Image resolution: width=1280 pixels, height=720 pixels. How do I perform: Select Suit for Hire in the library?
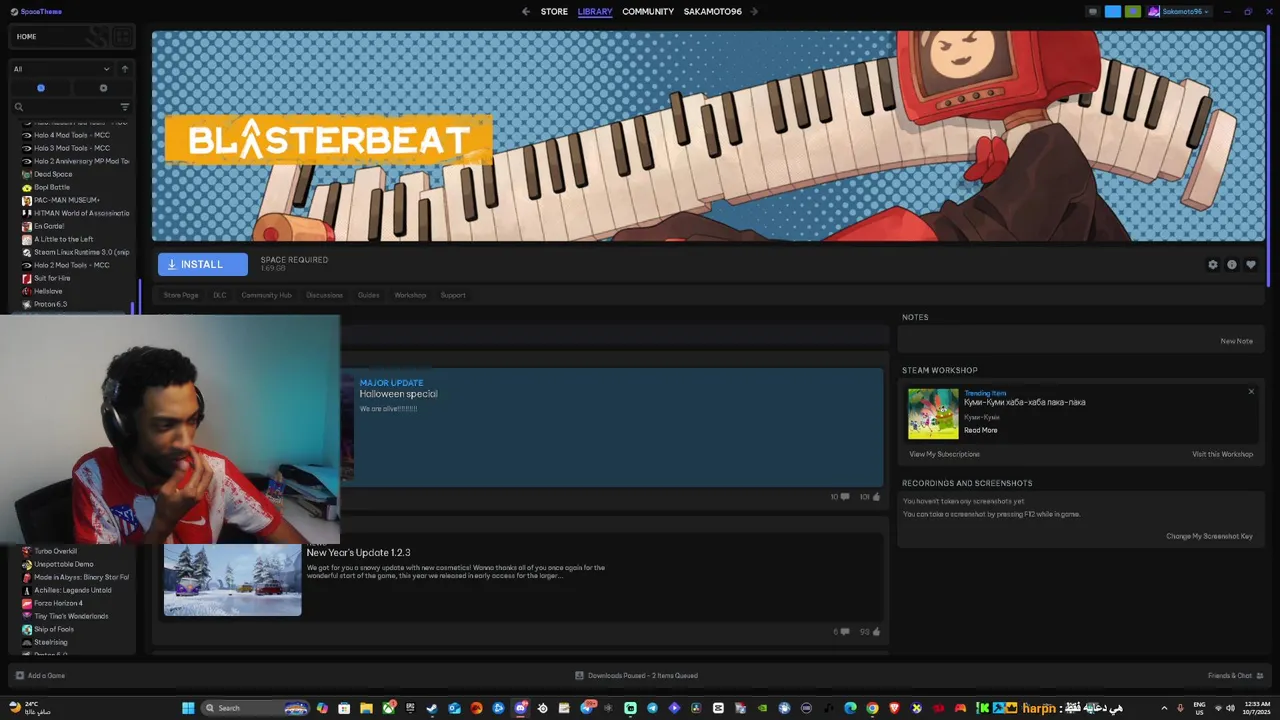[52, 278]
